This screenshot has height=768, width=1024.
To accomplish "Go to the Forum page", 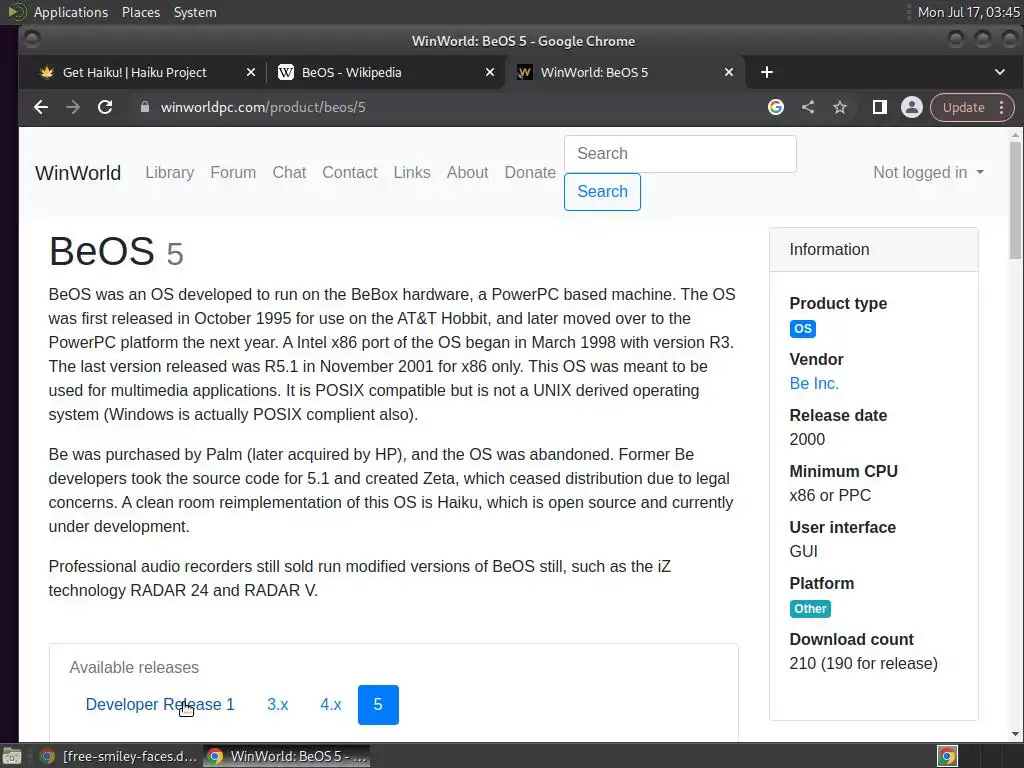I will pyautogui.click(x=233, y=172).
